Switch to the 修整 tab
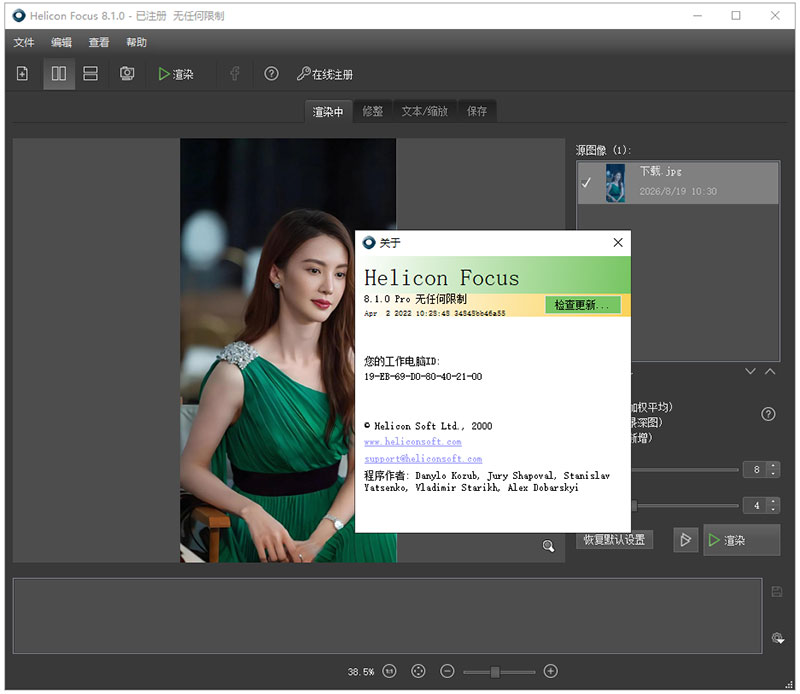Screen dimensions: 800x694 (372, 111)
